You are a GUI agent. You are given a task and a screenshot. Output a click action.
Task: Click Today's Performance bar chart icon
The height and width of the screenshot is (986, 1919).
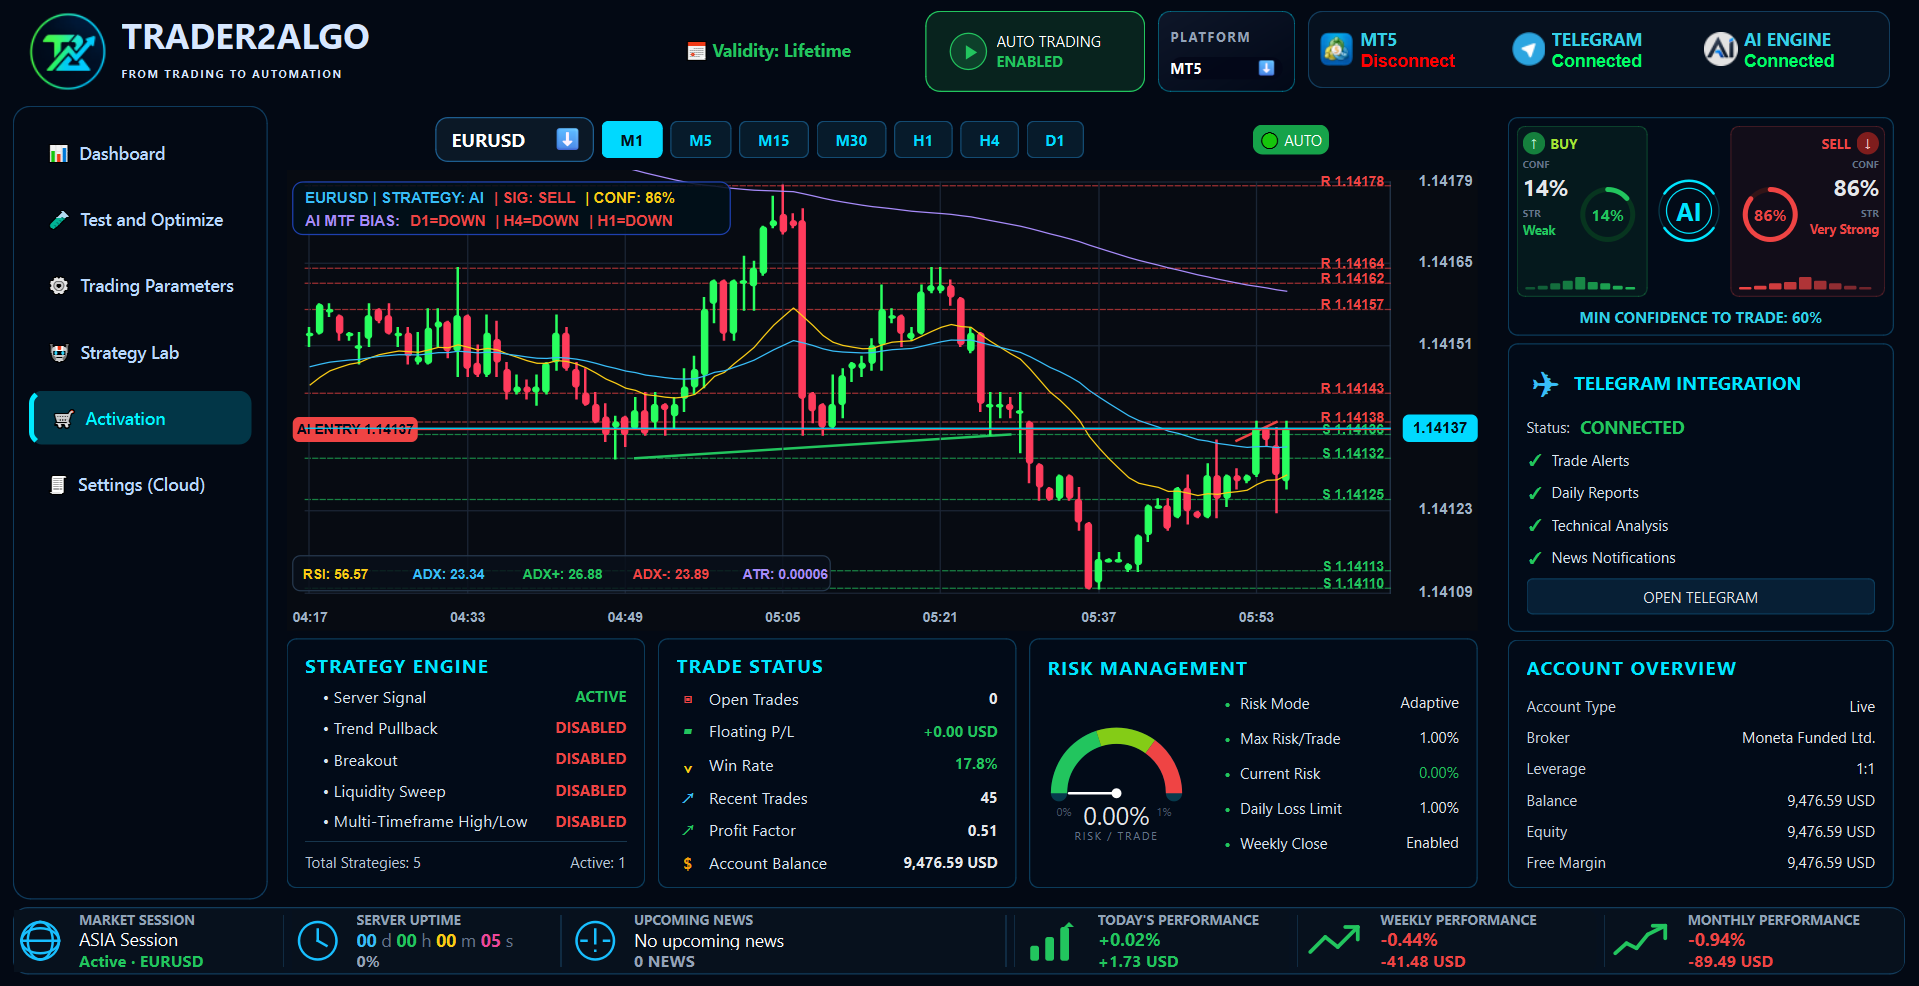tap(1051, 942)
